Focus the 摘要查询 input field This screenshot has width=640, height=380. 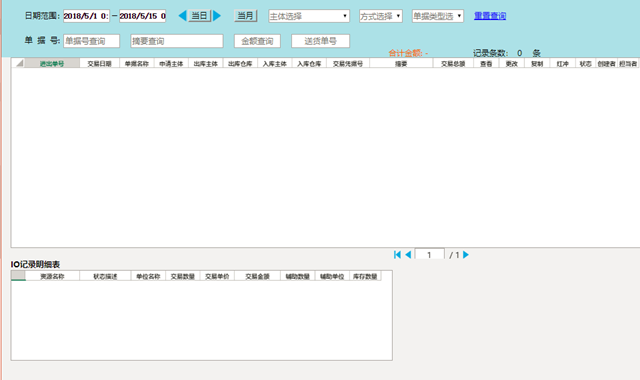tap(177, 41)
